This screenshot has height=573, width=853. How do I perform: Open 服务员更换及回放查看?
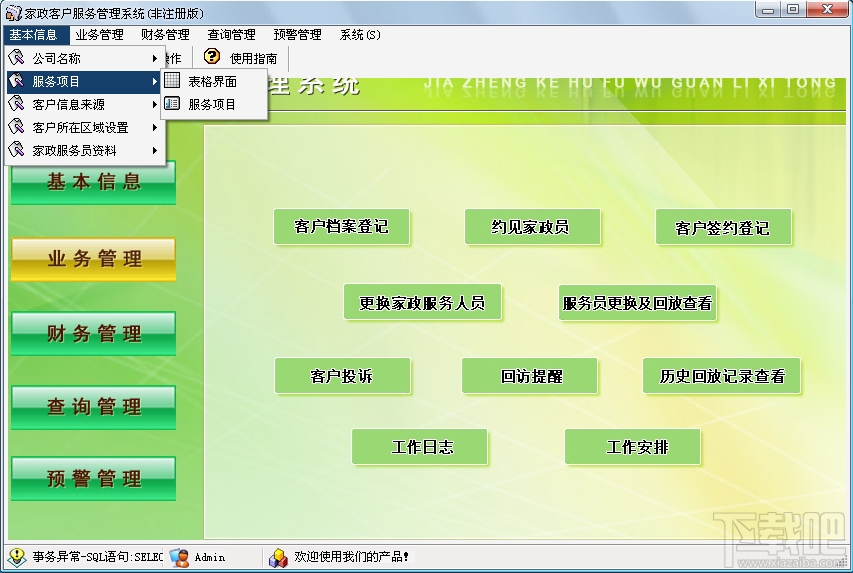coord(638,303)
